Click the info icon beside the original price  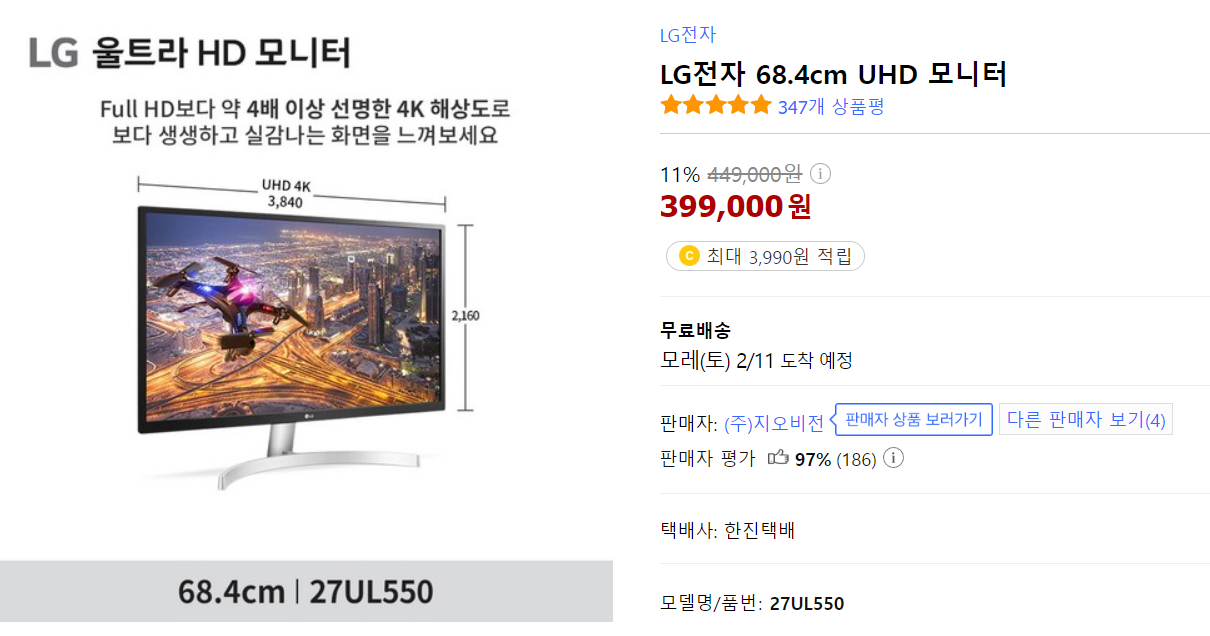pos(820,174)
